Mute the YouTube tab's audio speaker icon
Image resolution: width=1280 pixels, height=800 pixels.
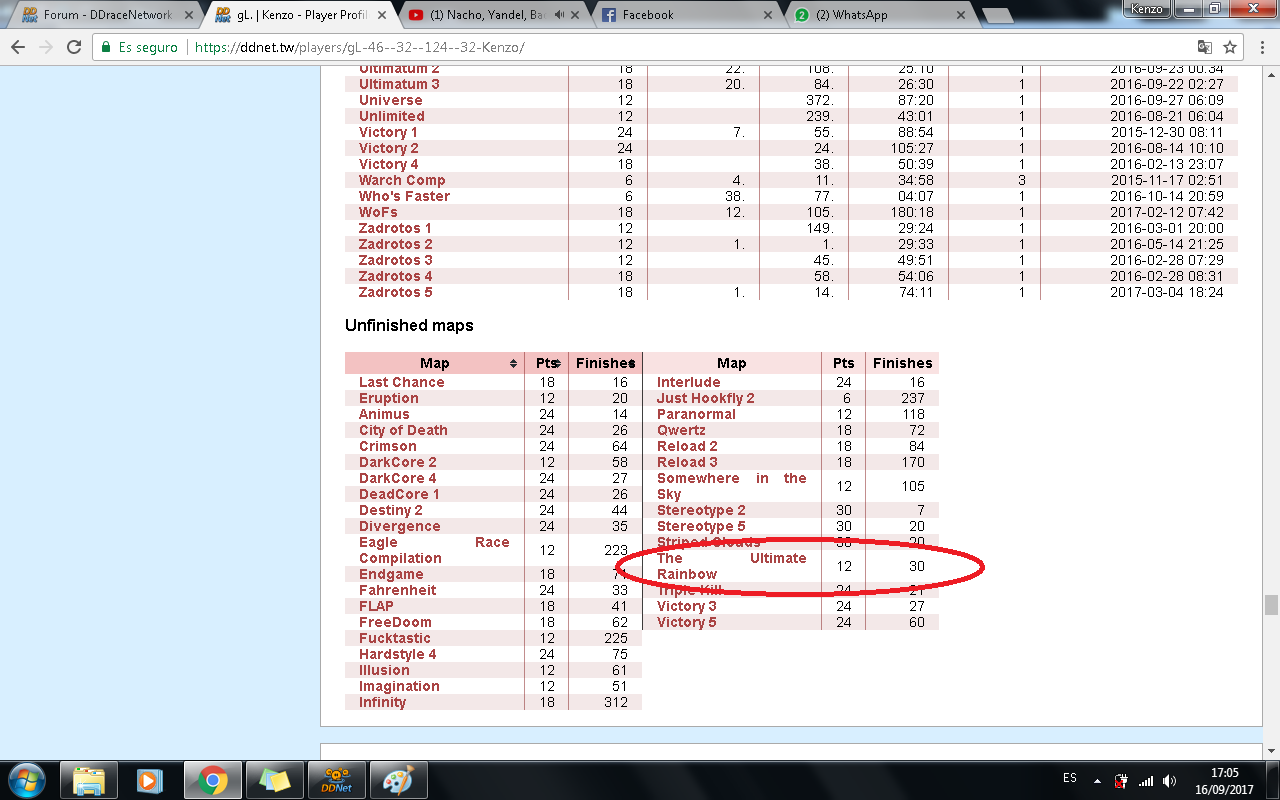(x=560, y=15)
